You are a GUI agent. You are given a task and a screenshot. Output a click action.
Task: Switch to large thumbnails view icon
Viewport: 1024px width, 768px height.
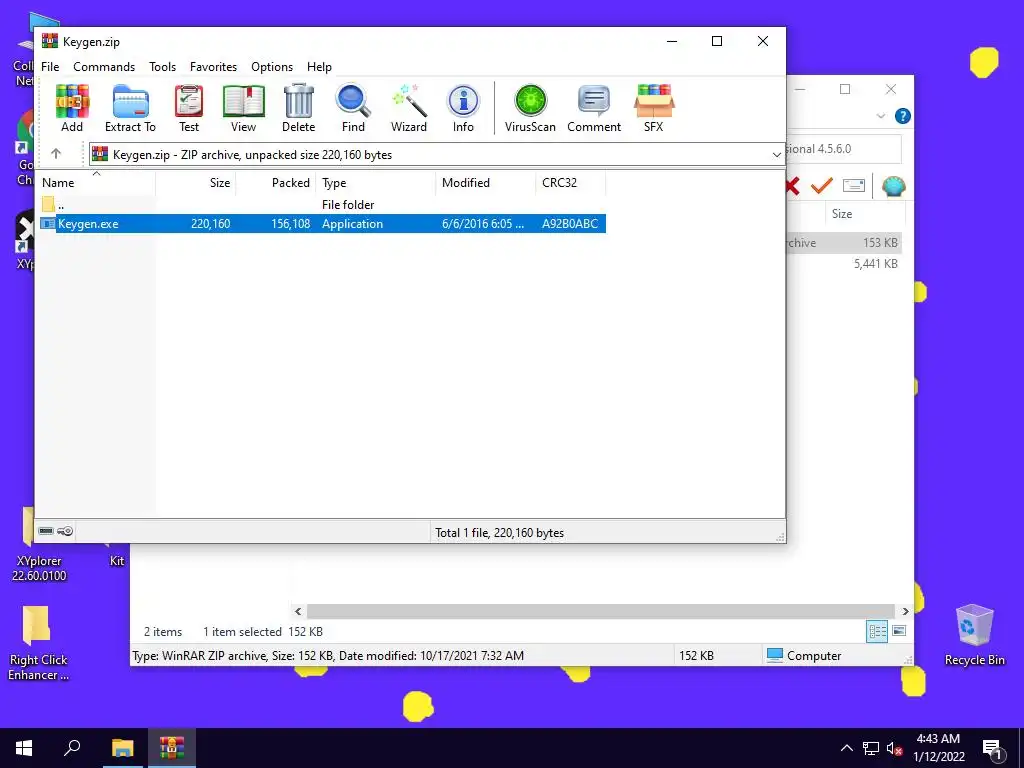click(x=899, y=631)
